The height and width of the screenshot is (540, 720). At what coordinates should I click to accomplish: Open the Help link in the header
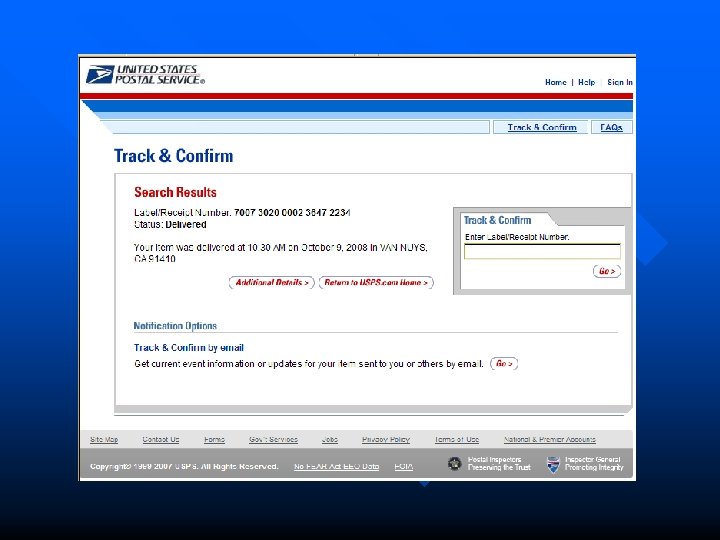tap(586, 82)
